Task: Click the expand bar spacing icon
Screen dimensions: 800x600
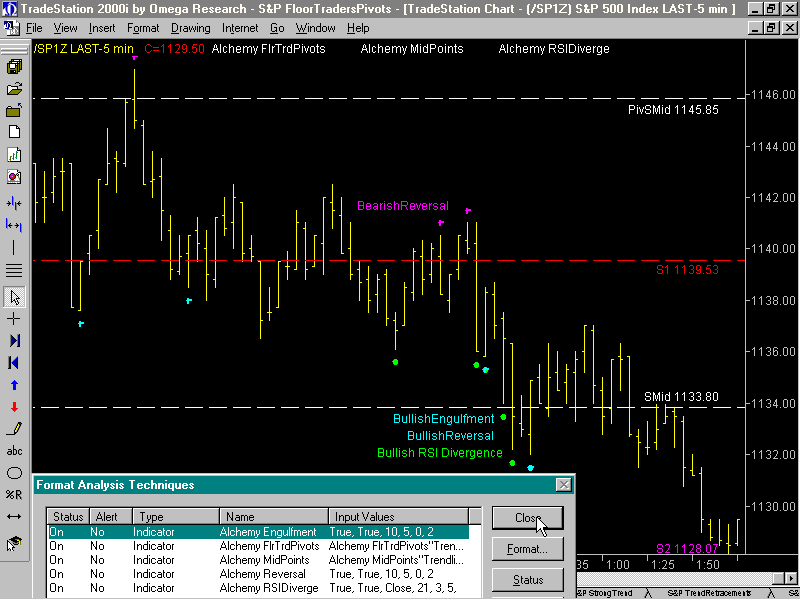Action: [x=14, y=226]
